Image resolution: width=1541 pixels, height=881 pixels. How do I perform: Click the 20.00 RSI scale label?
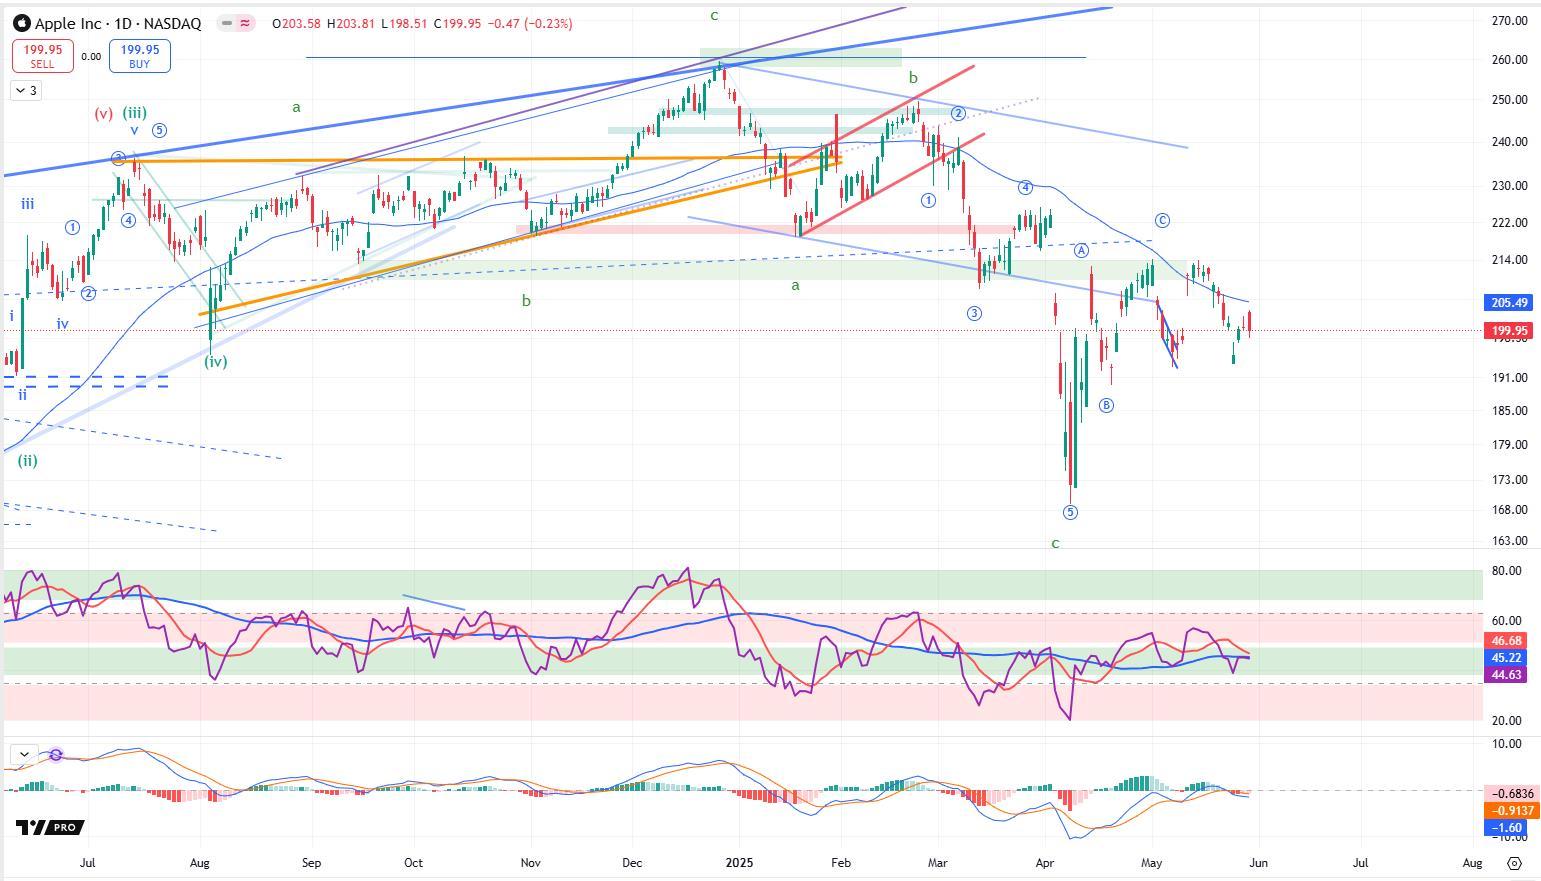[1506, 721]
